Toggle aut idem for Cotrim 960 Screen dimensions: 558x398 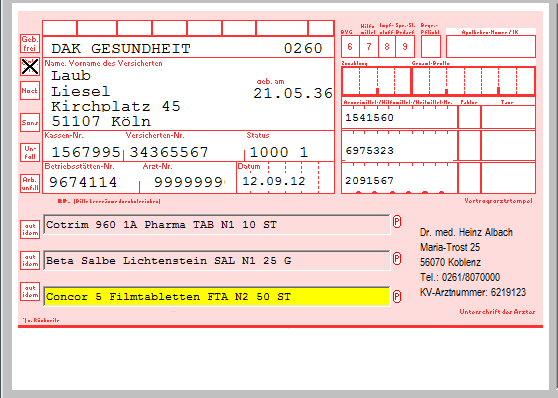pos(30,230)
